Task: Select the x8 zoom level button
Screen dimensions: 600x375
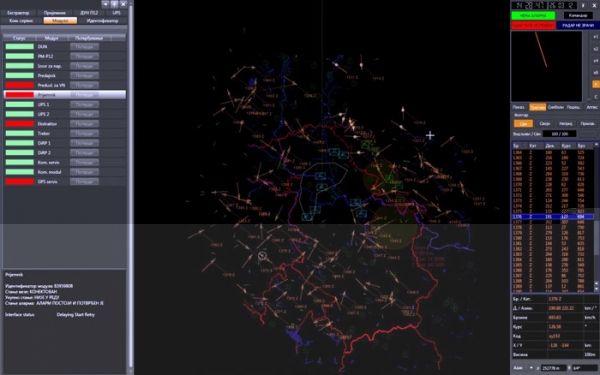Action: pos(595,73)
